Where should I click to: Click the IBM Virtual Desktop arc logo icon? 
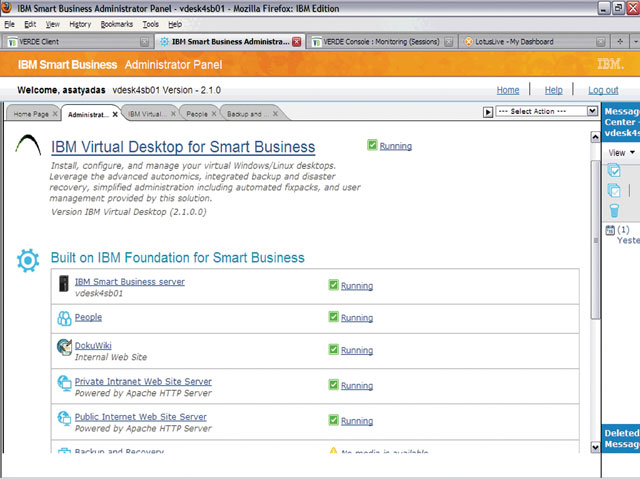click(x=28, y=145)
